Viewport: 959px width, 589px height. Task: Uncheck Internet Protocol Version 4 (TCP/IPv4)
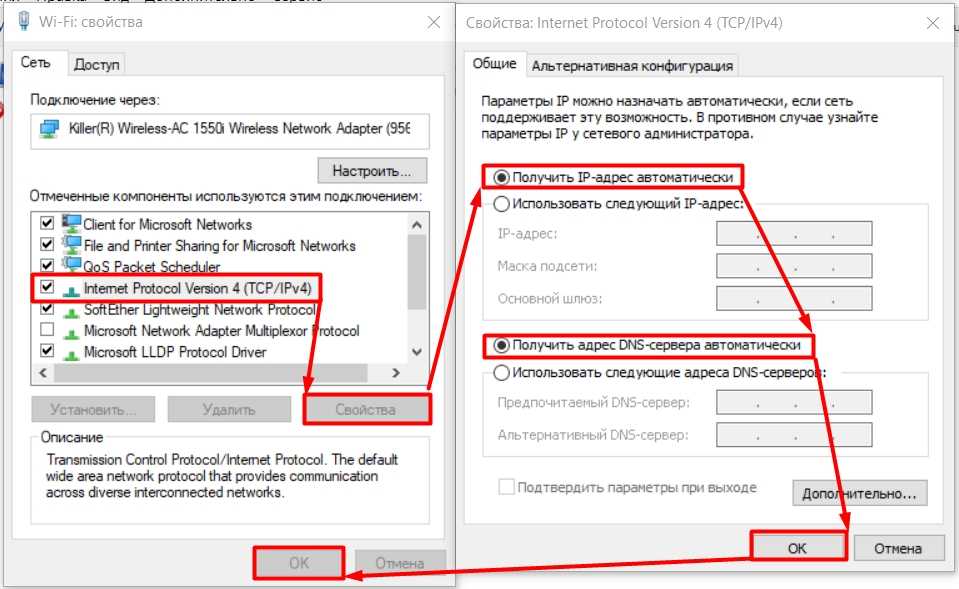coord(46,288)
